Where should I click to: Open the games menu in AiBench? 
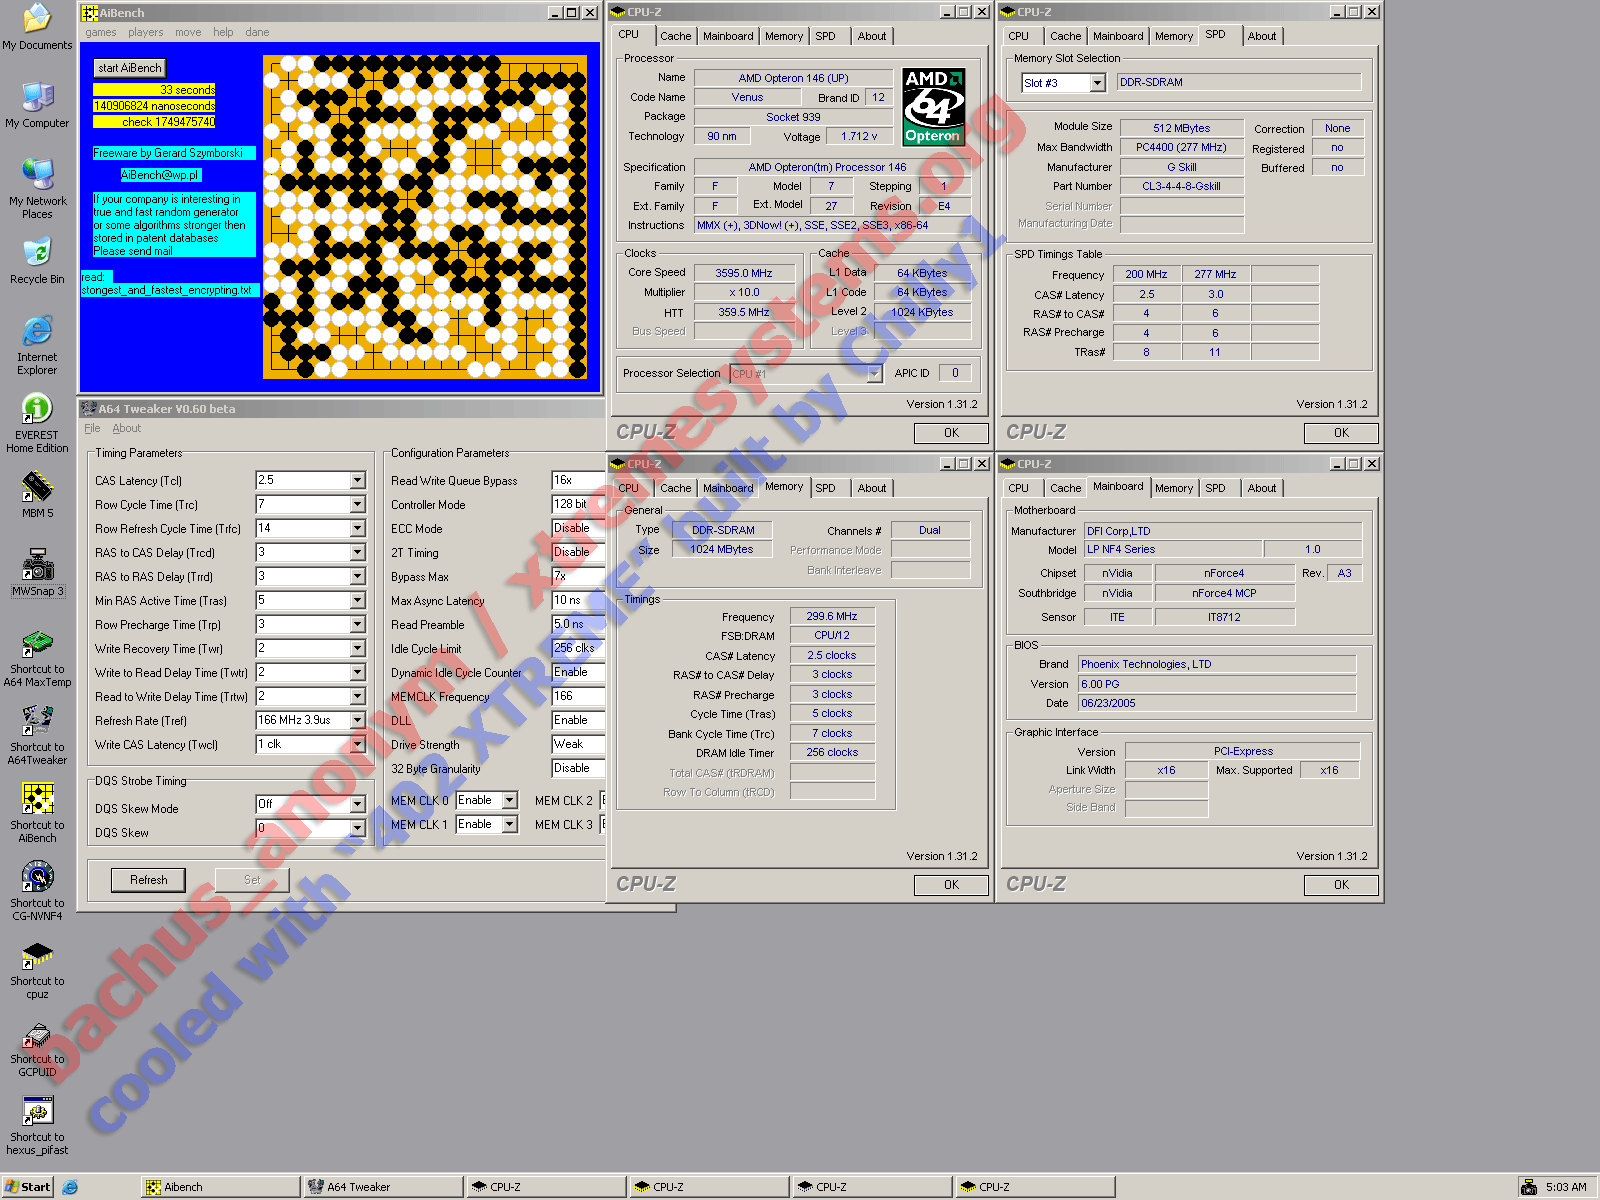click(101, 32)
